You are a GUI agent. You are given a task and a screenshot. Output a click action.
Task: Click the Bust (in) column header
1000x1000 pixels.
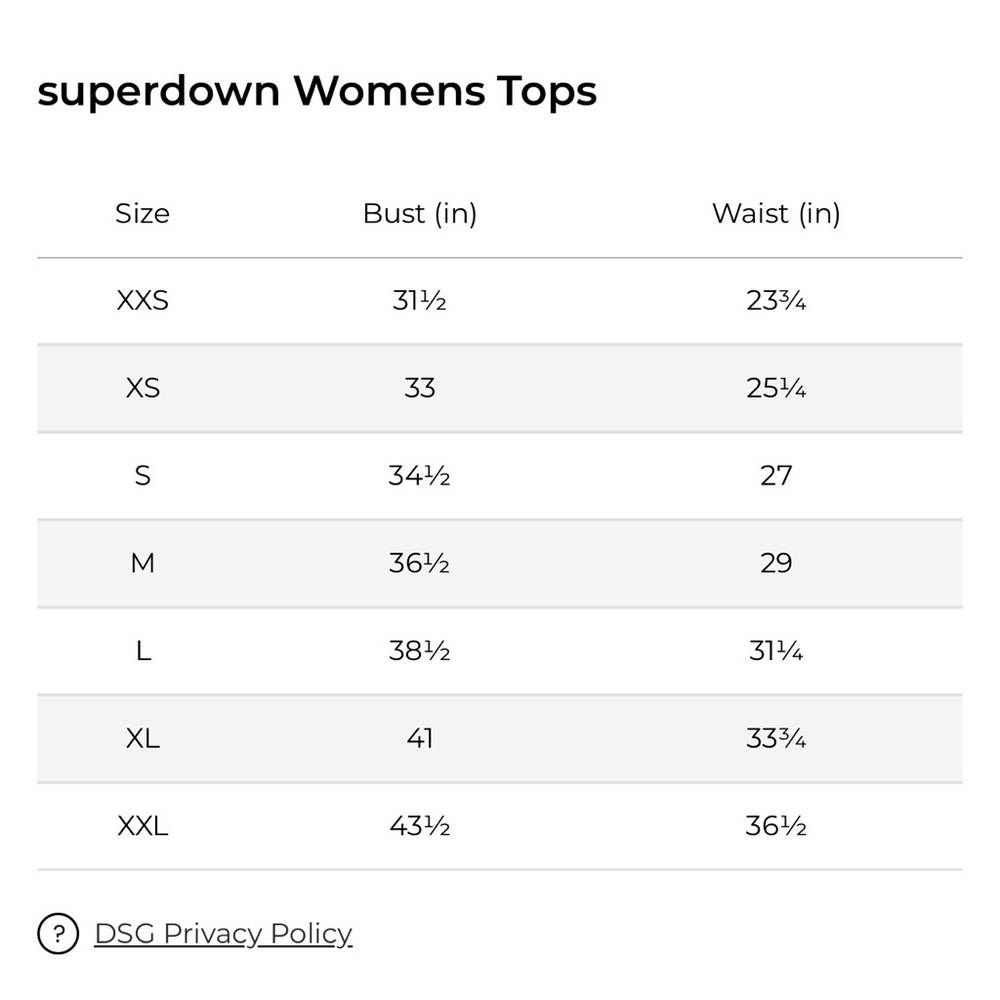[420, 213]
